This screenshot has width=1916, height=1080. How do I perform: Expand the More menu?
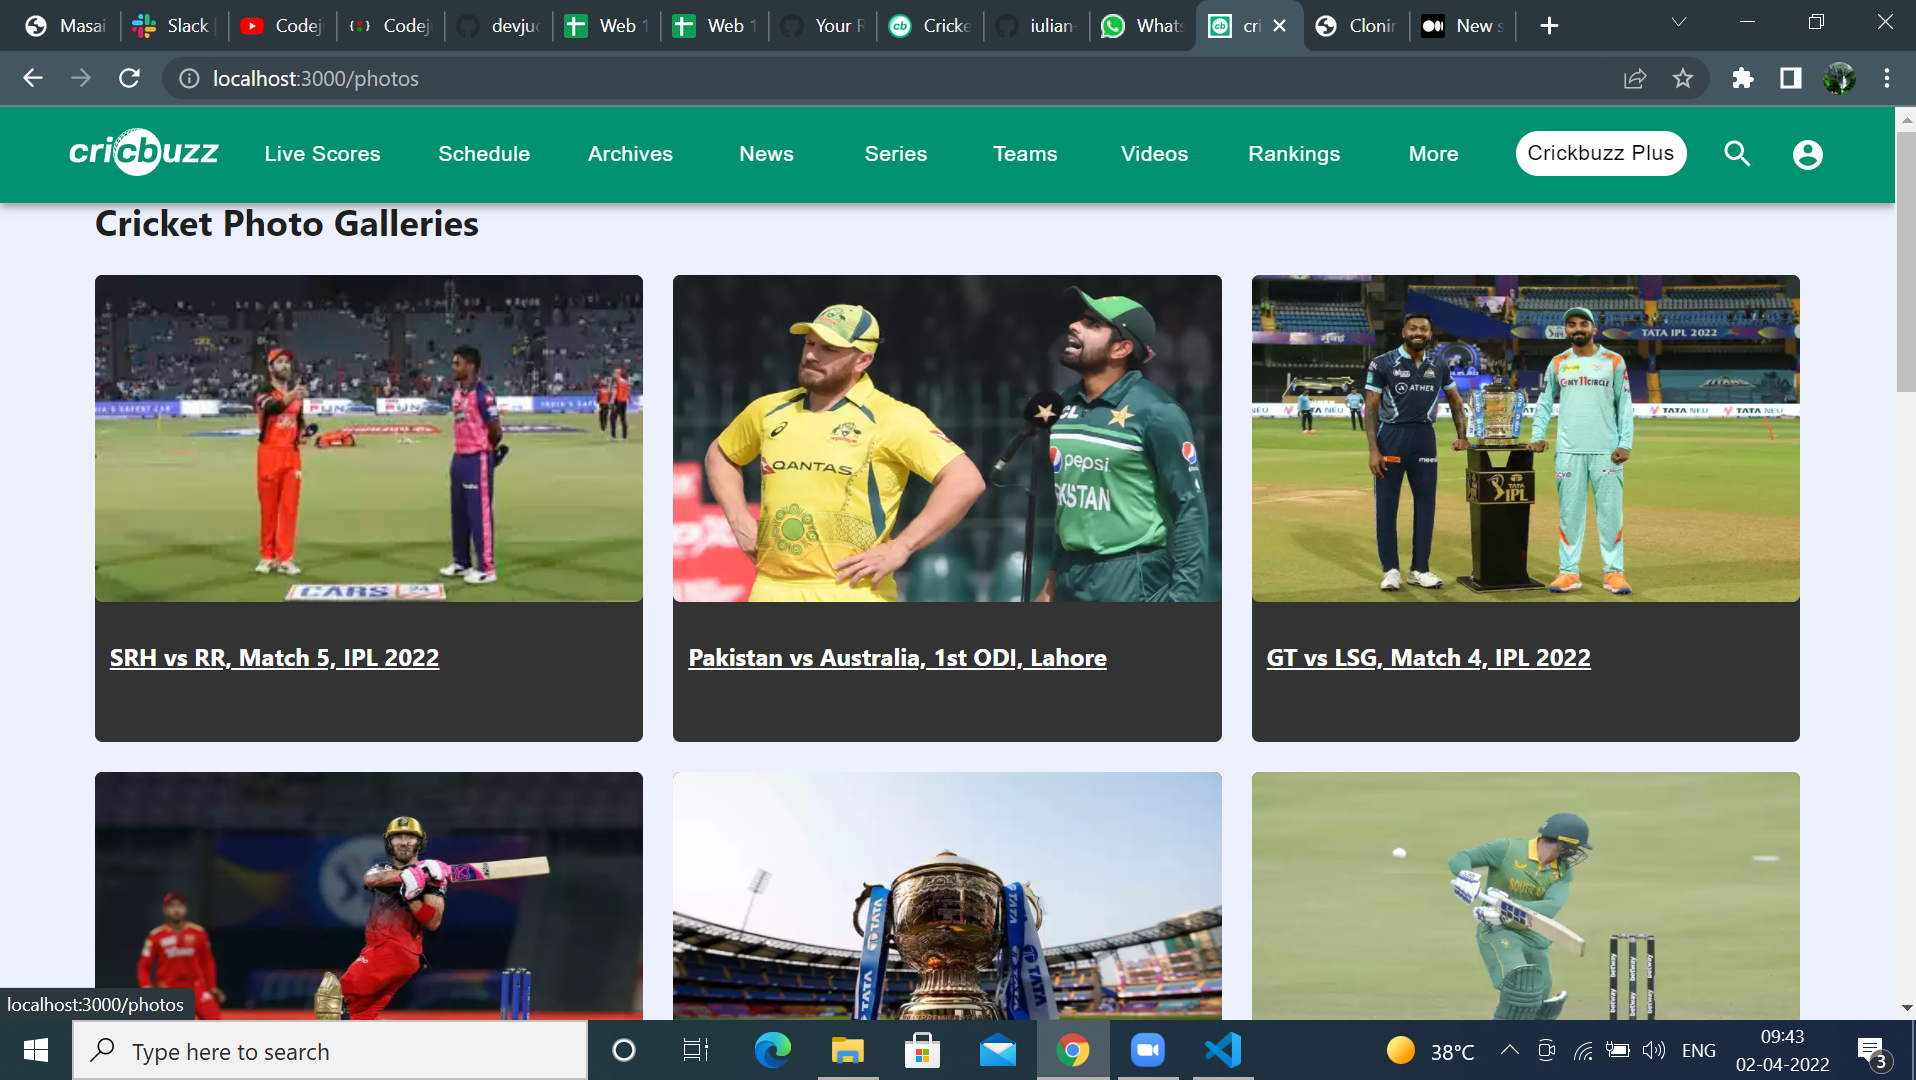pos(1433,154)
